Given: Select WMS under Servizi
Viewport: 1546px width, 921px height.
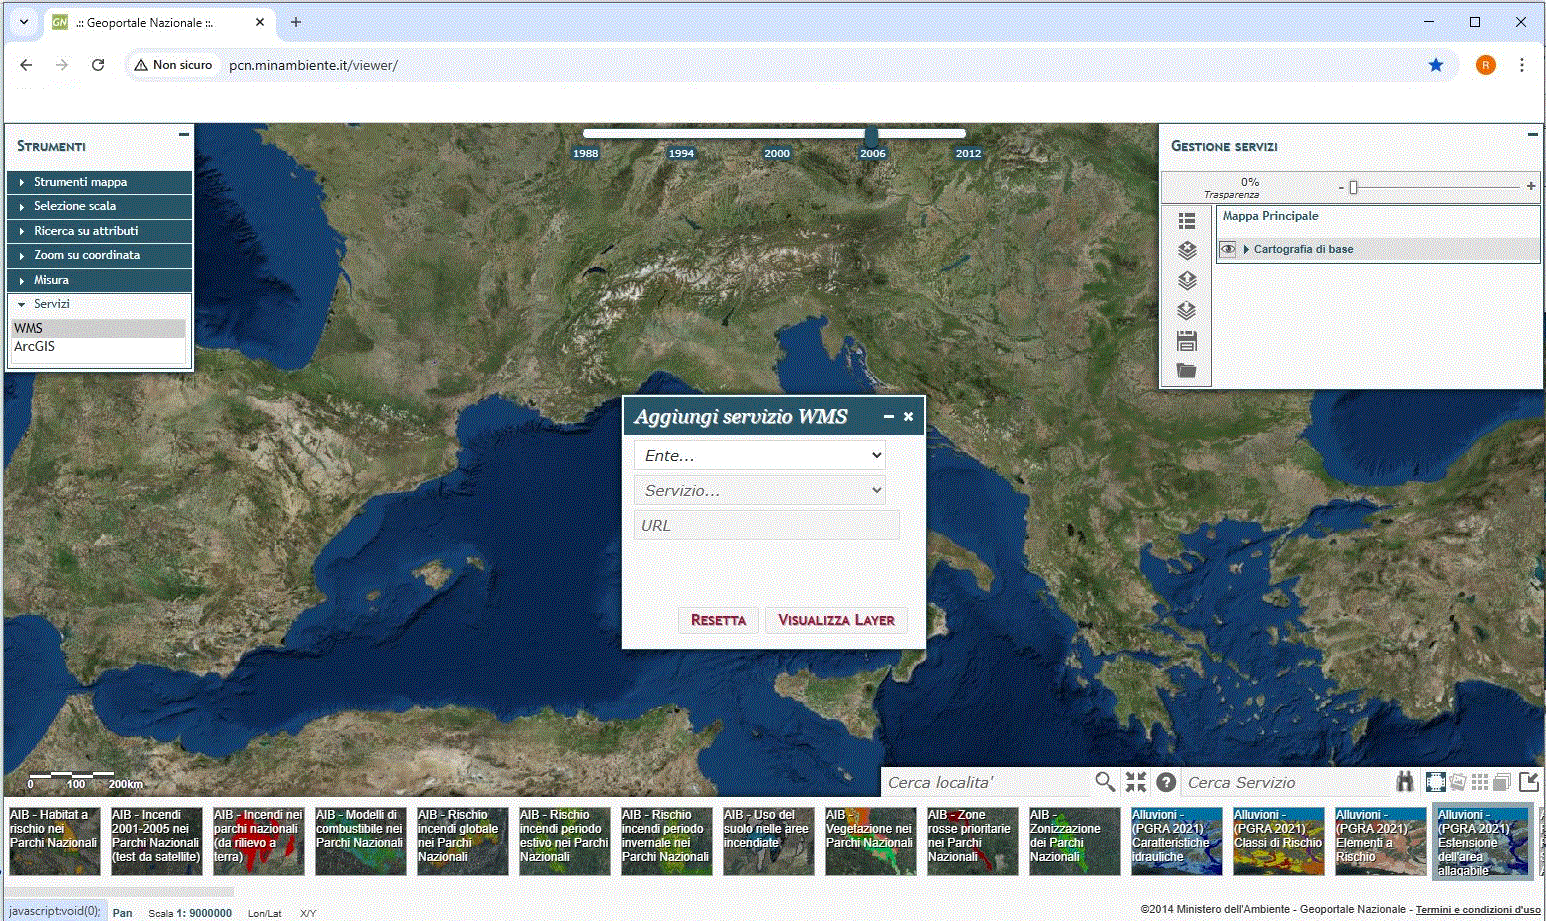Looking at the screenshot, I should (29, 328).
